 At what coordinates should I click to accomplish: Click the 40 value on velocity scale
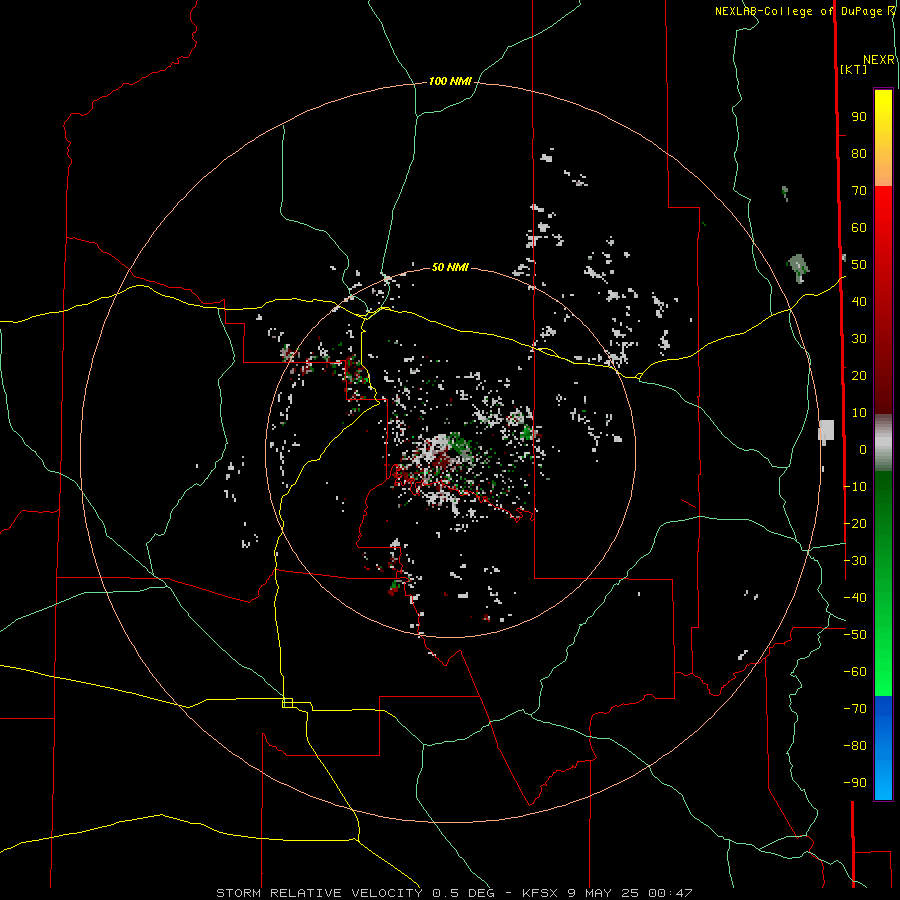859,302
